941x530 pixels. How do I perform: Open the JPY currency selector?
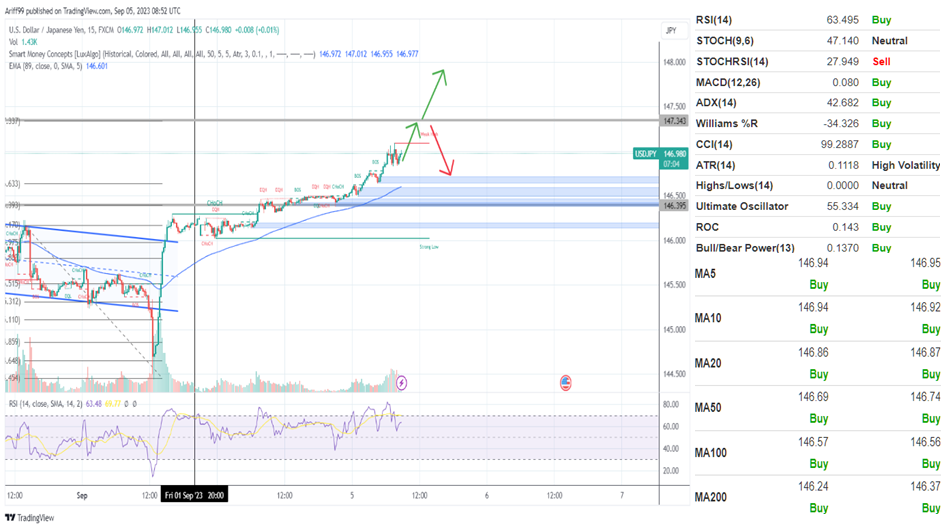pos(670,31)
